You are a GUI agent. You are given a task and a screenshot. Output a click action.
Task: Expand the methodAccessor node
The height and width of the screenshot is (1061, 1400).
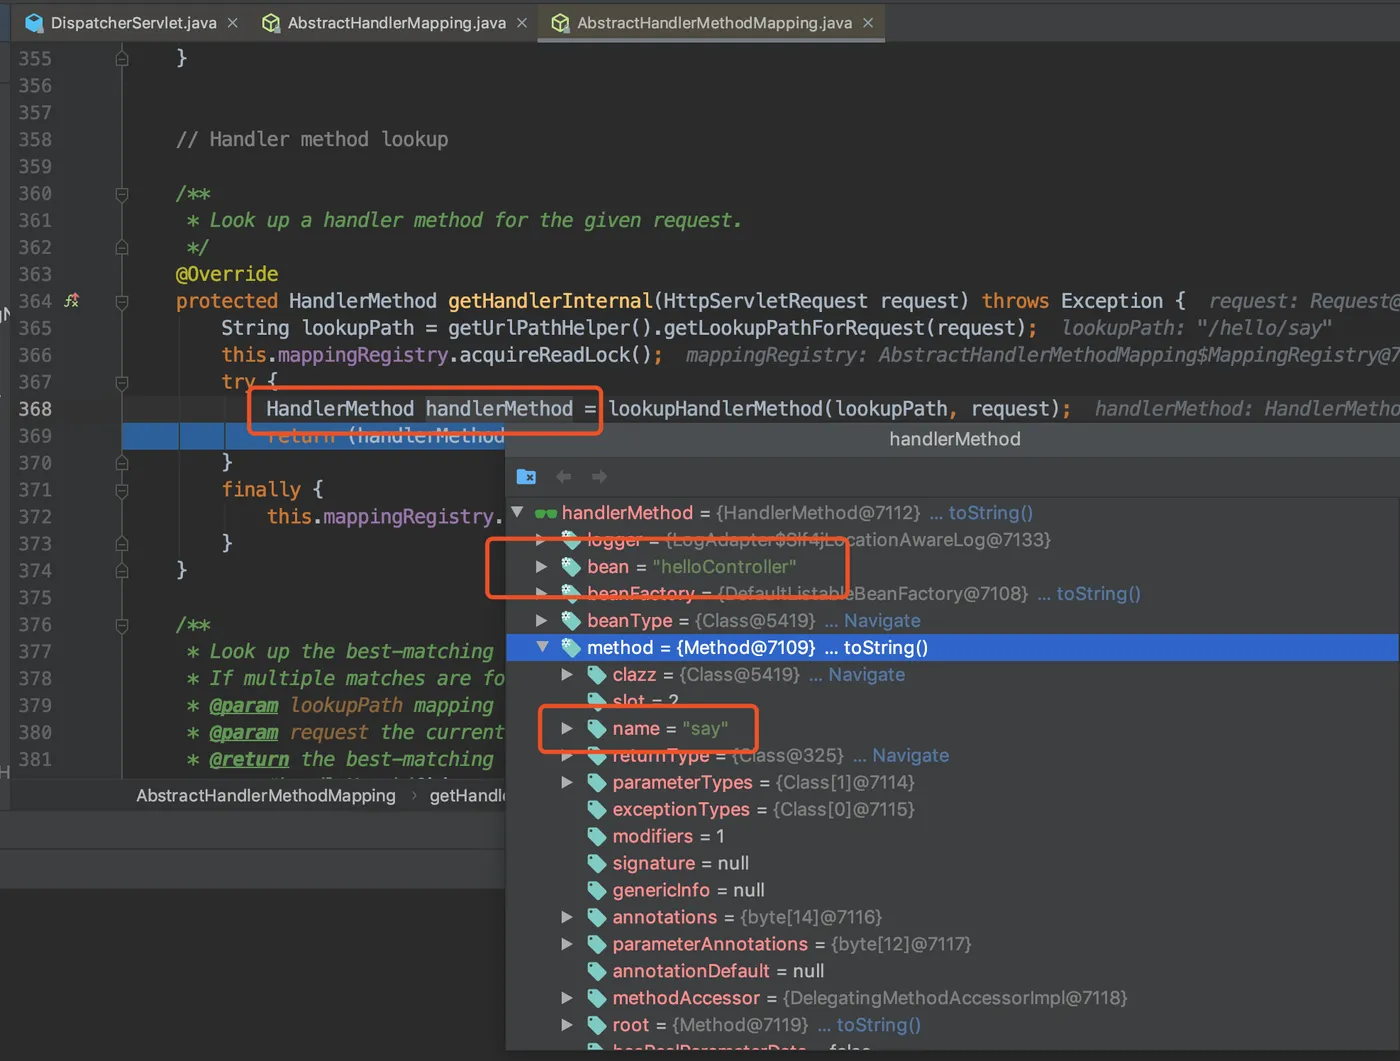tap(567, 997)
